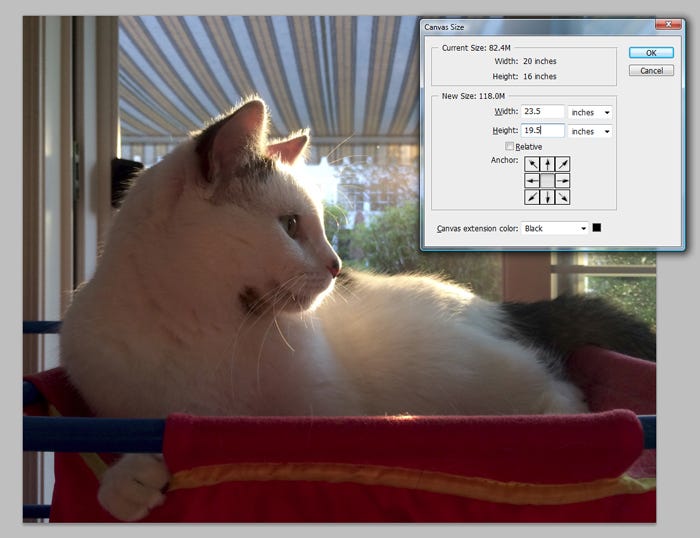This screenshot has height=538, width=700.
Task: Select the center anchor square
Action: pos(547,181)
